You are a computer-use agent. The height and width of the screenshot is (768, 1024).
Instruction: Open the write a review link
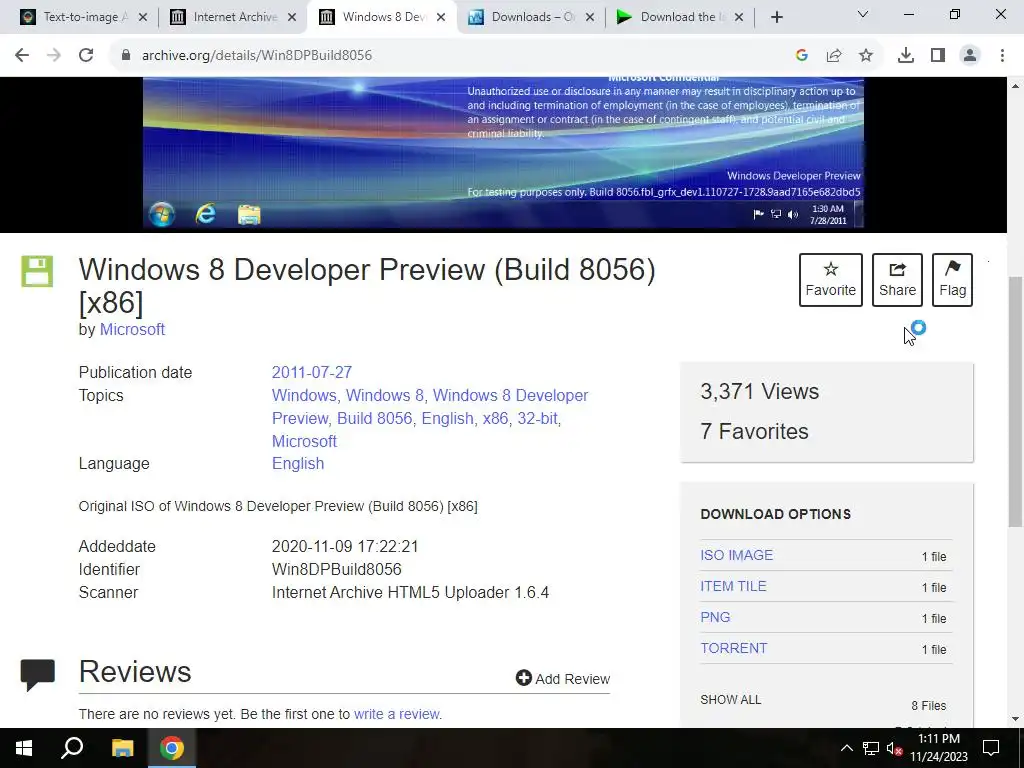click(396, 714)
